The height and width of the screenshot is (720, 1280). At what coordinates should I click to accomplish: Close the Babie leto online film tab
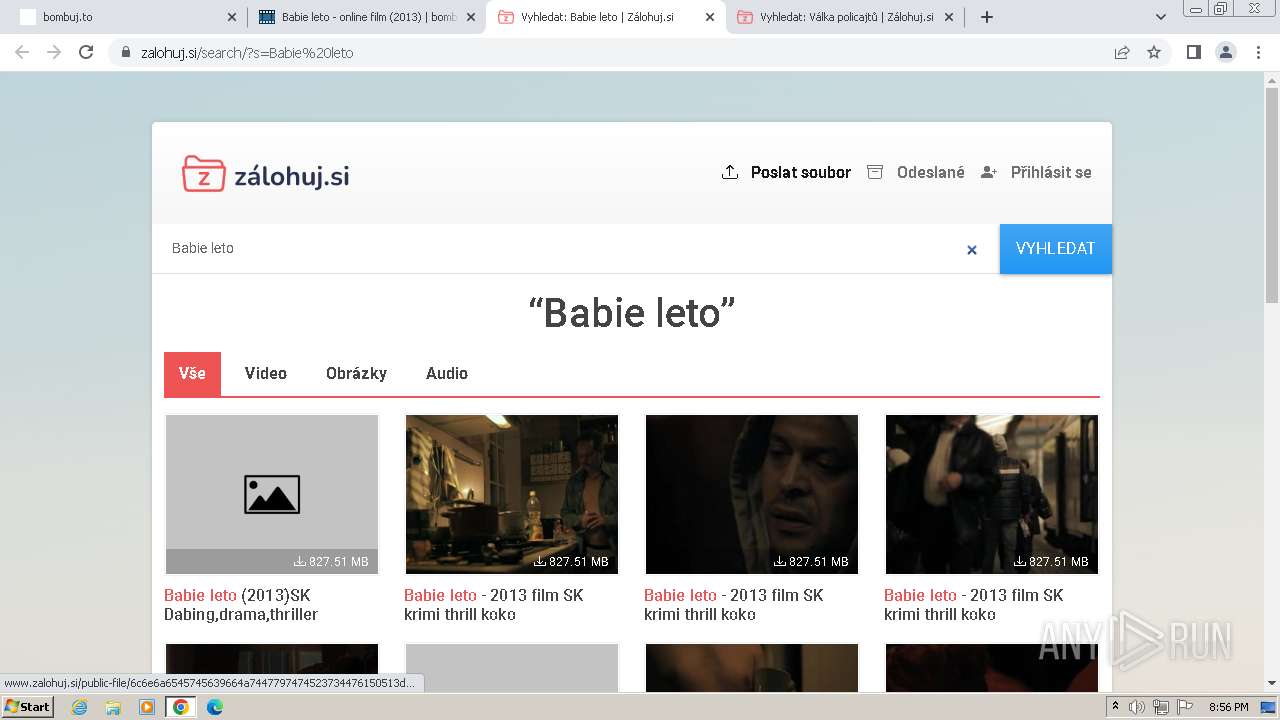[x=471, y=17]
